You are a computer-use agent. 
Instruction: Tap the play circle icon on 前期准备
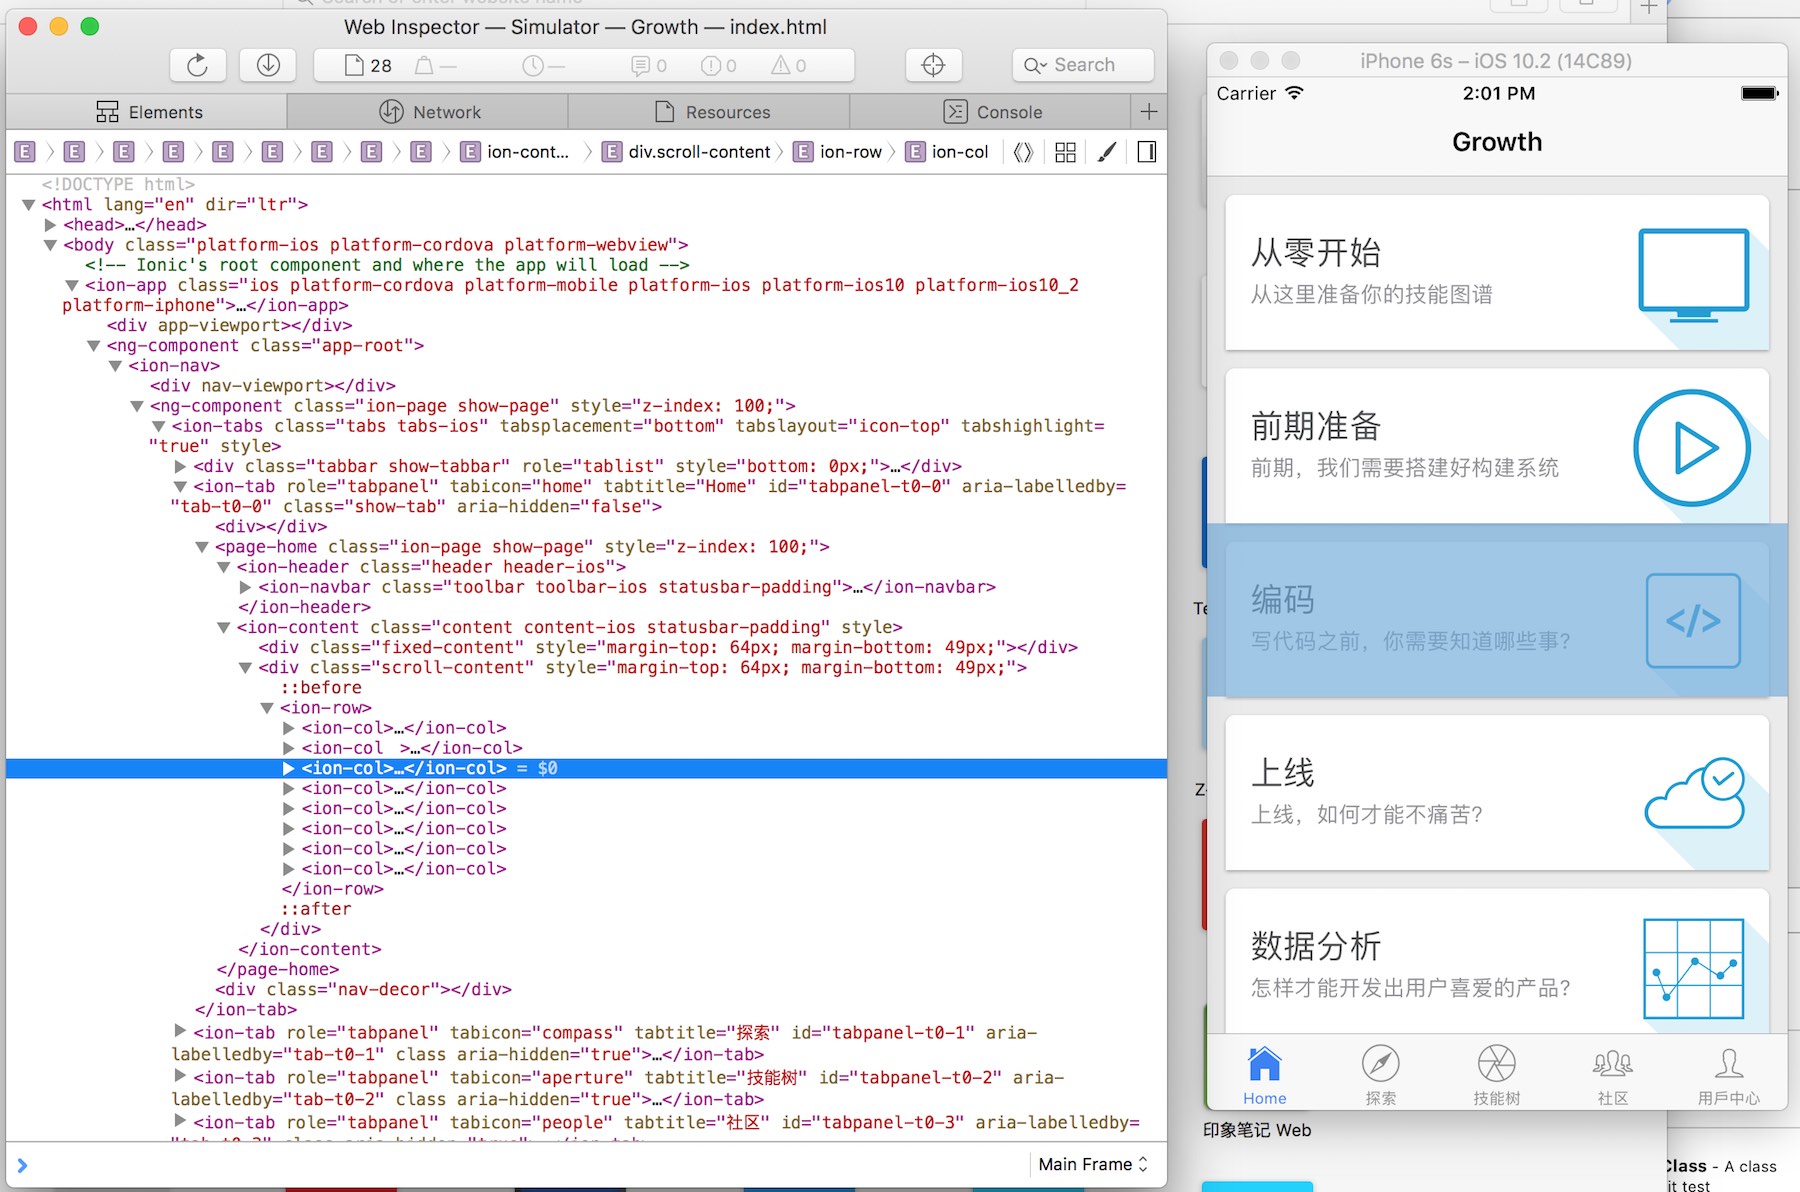click(x=1692, y=448)
